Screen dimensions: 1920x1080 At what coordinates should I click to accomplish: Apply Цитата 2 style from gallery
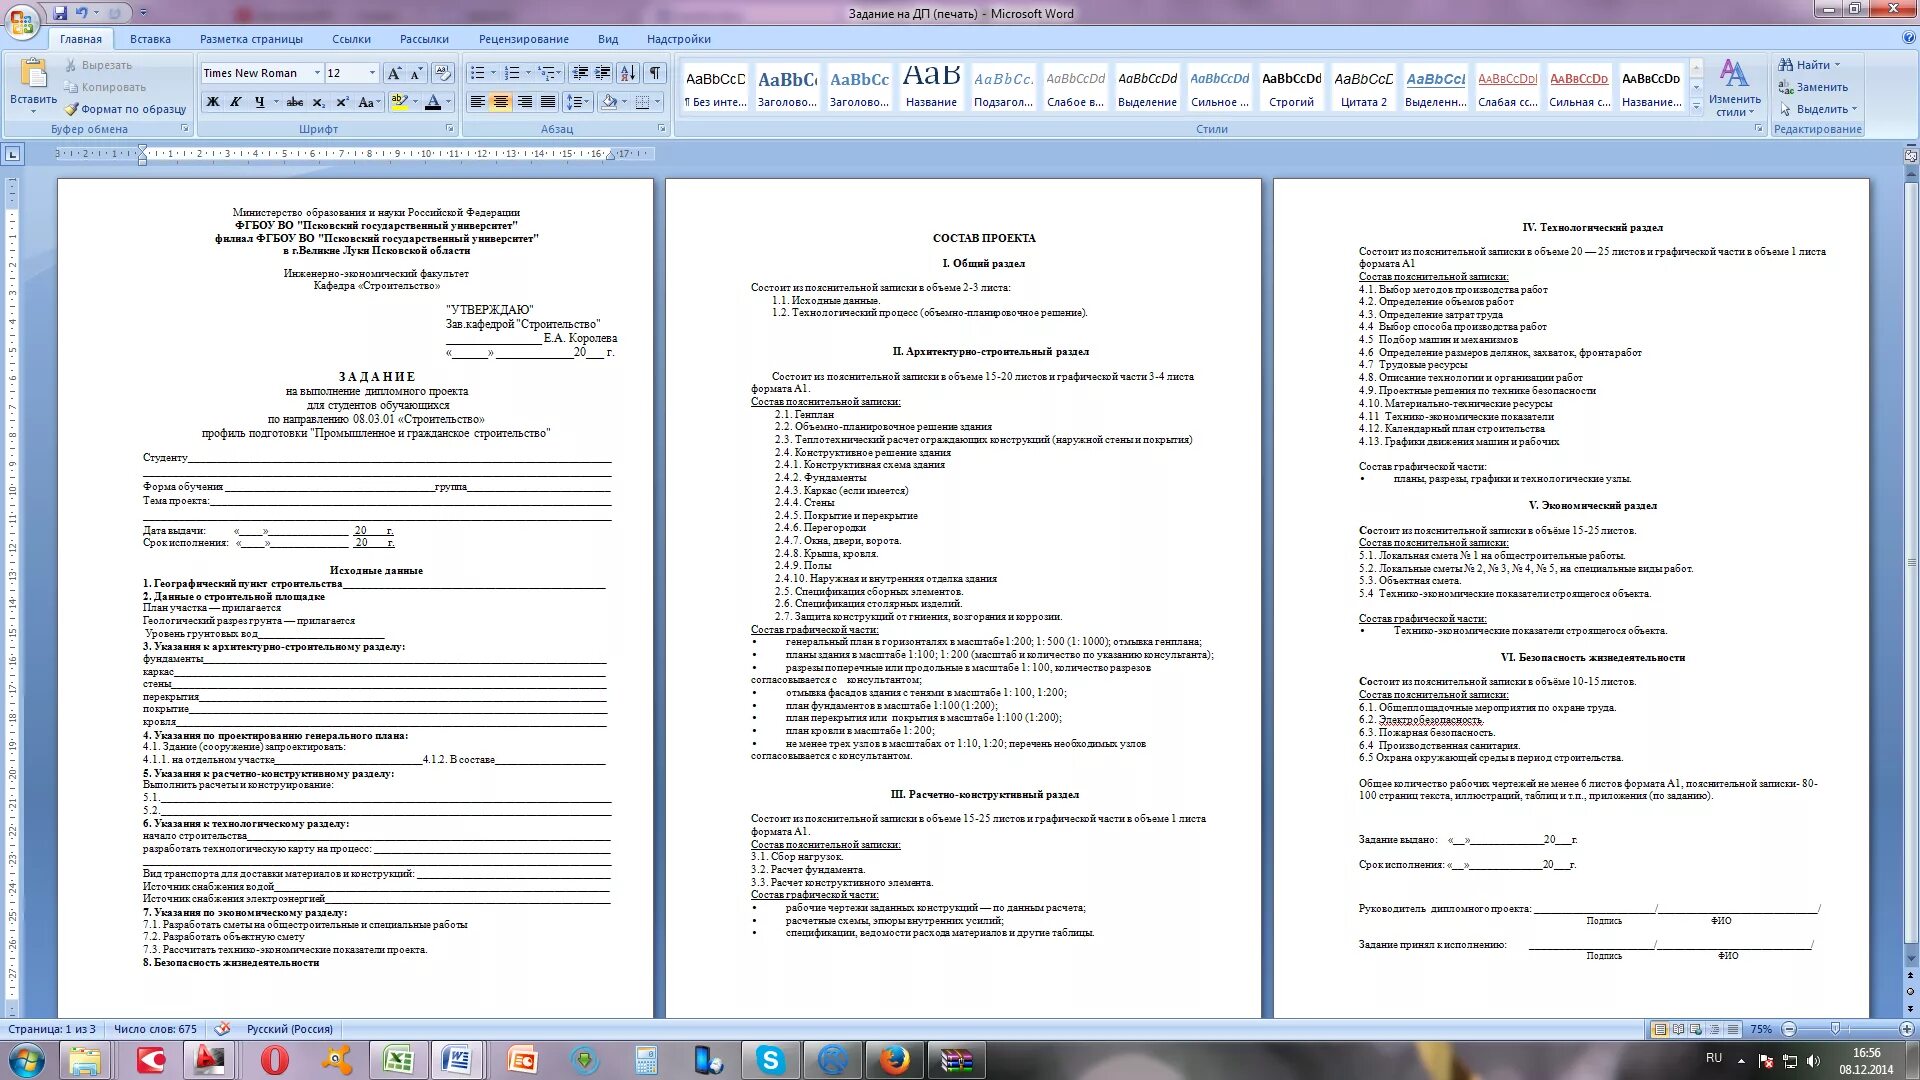tap(1363, 87)
